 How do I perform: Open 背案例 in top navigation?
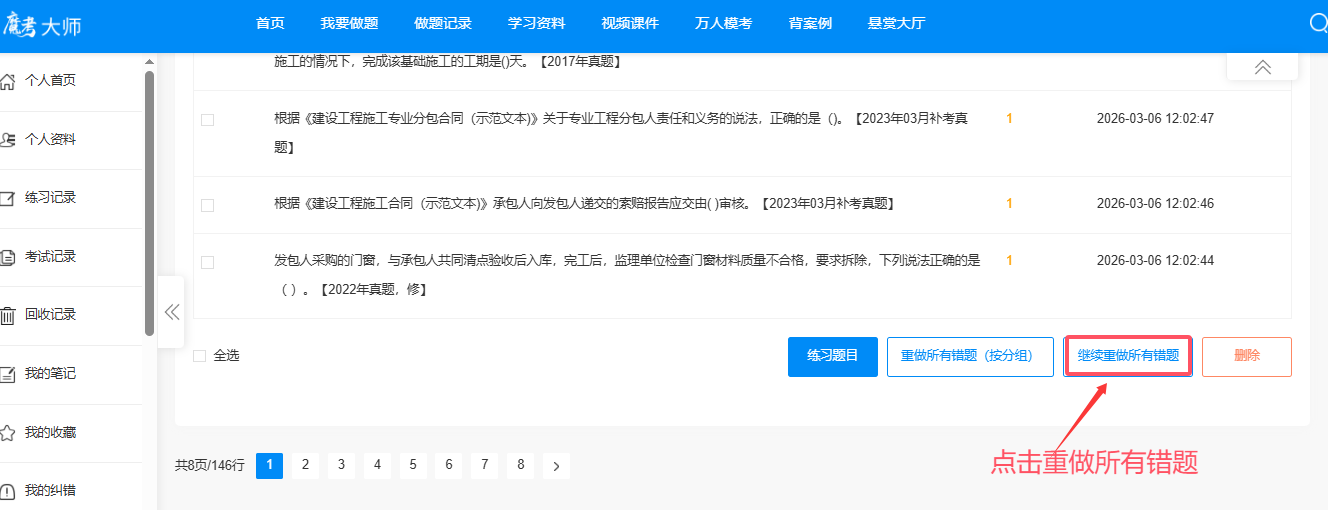coord(810,23)
